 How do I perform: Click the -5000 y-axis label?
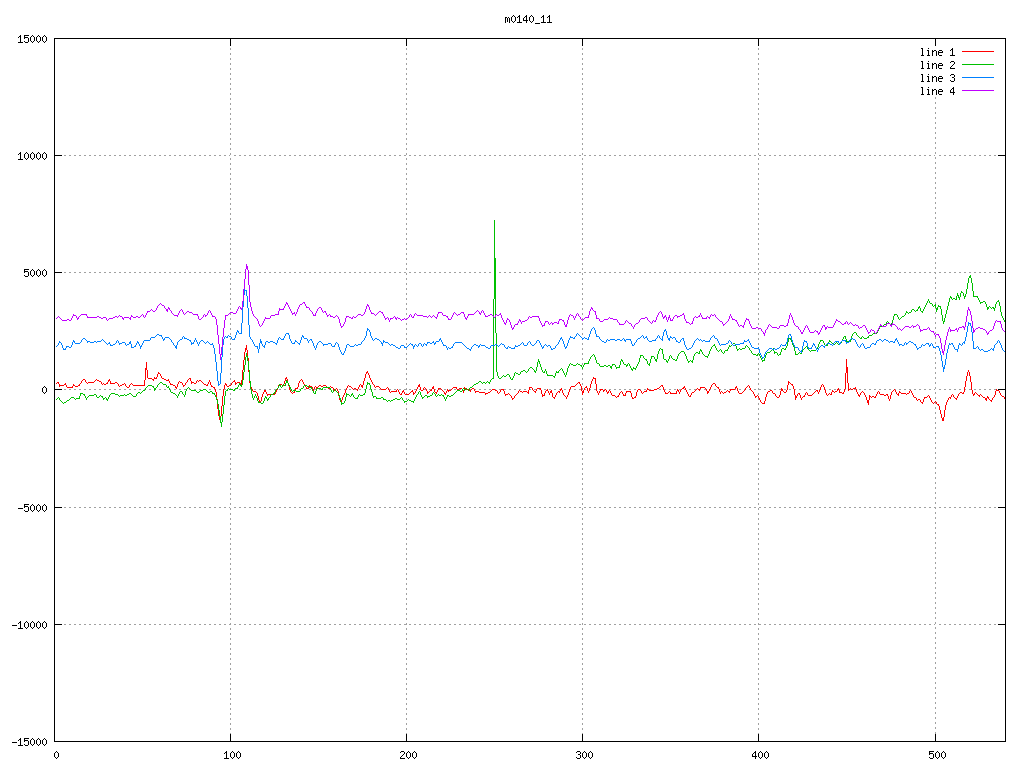point(32,508)
